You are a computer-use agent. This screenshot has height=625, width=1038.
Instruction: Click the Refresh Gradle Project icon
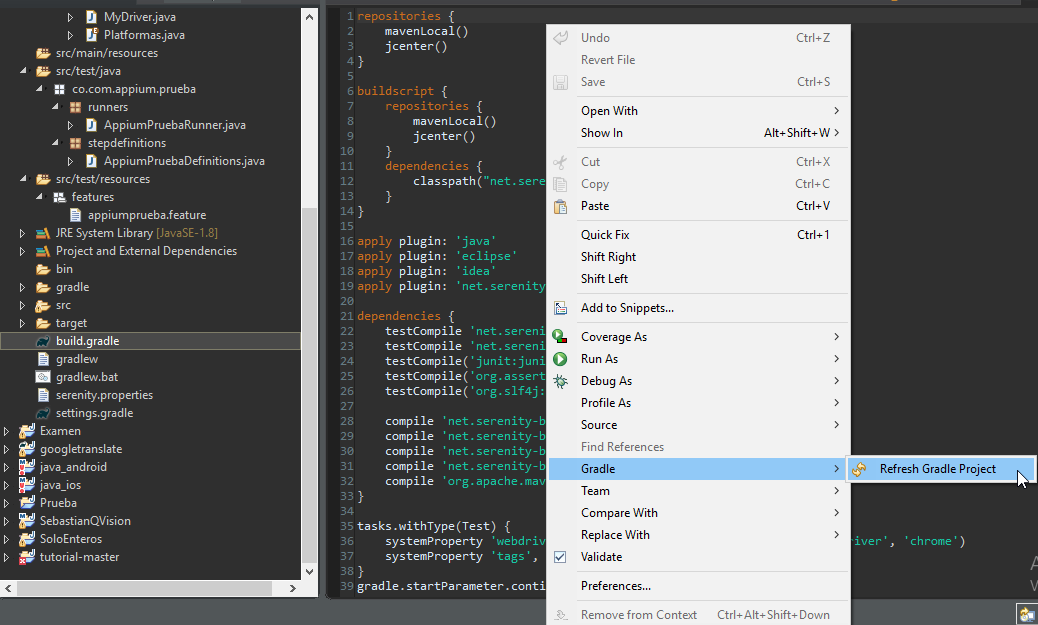pyautogui.click(x=859, y=469)
